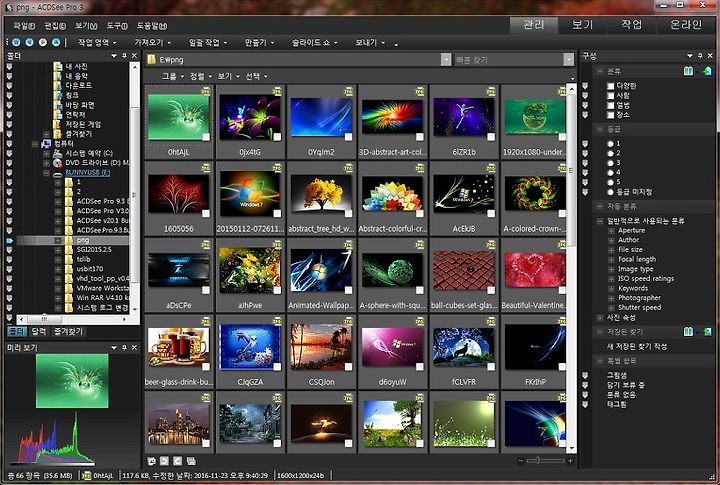Switch to the 온라인 mode tab

pyautogui.click(x=686, y=25)
